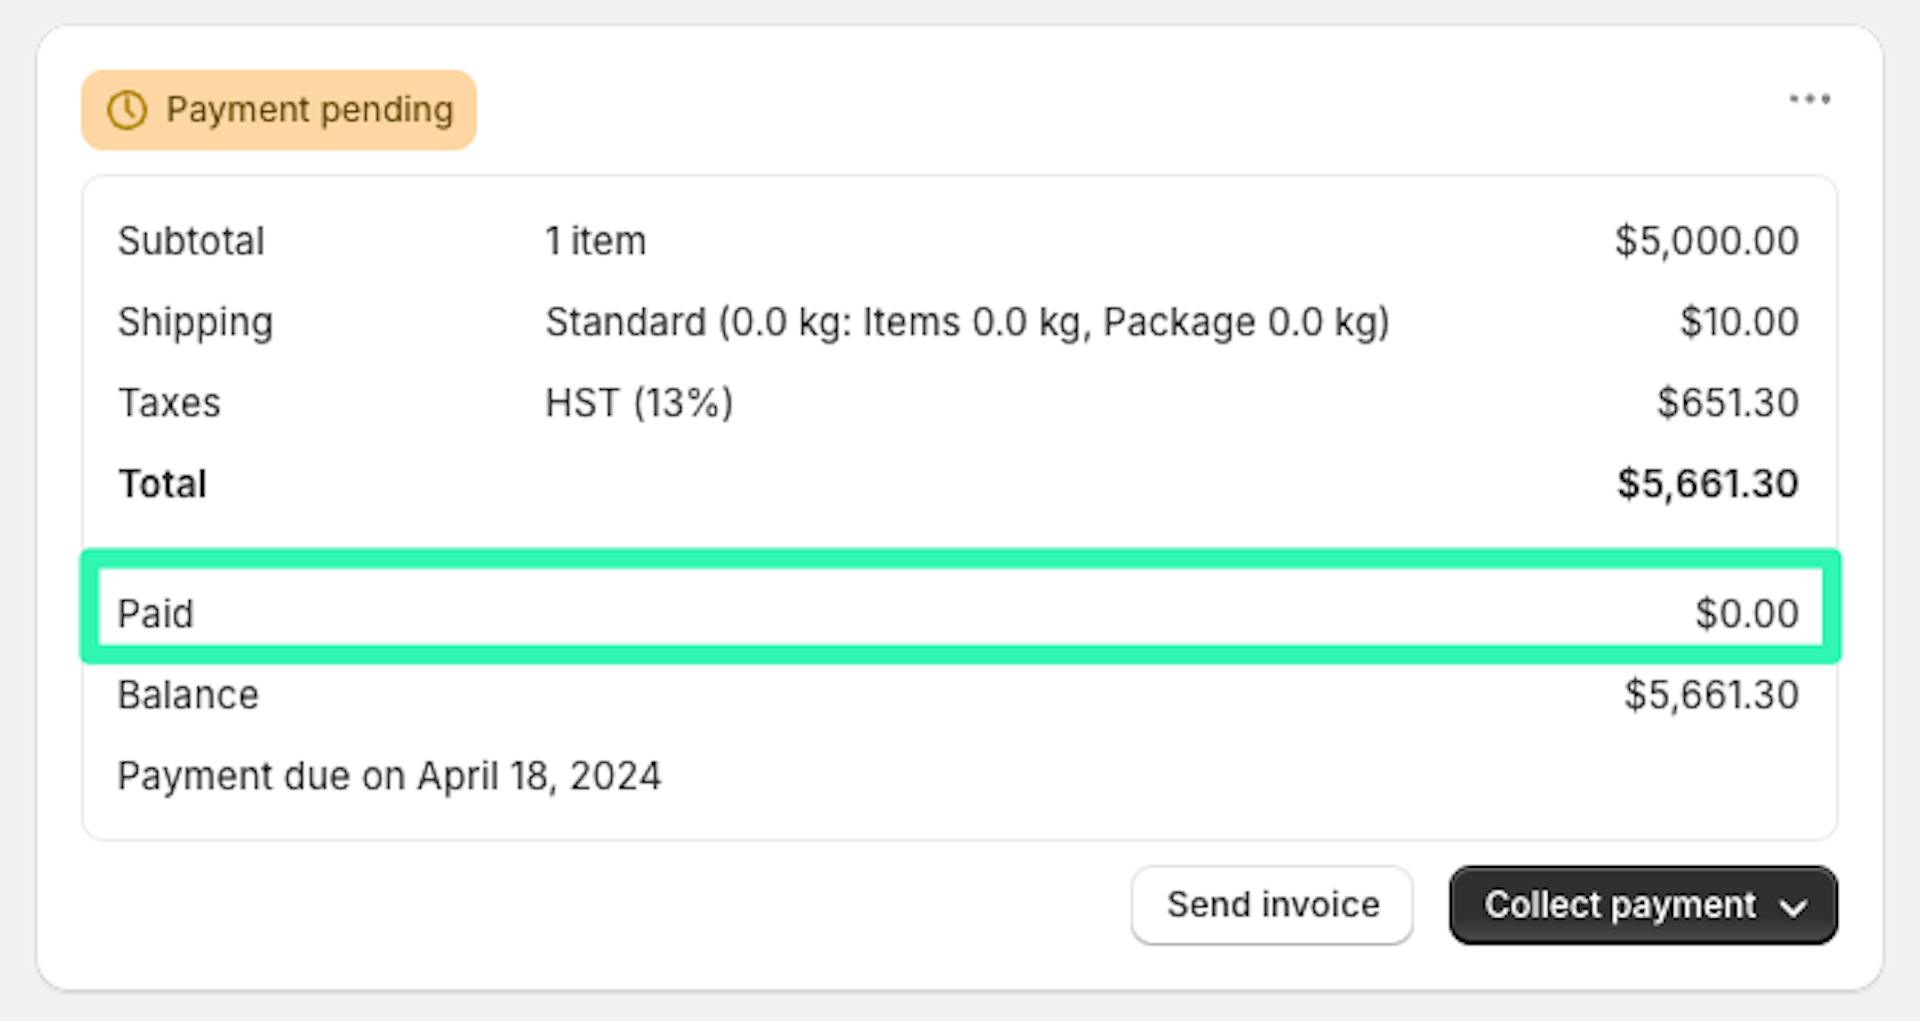Expand the Collect payment dropdown arrow

tap(1794, 907)
